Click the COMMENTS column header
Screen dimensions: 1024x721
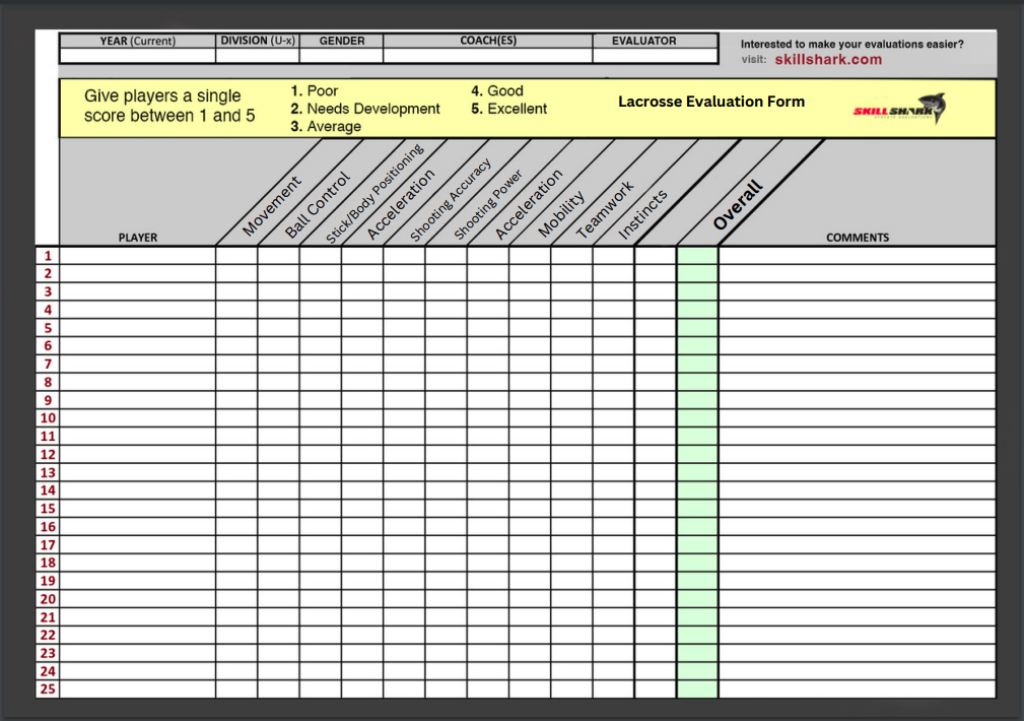(x=857, y=238)
